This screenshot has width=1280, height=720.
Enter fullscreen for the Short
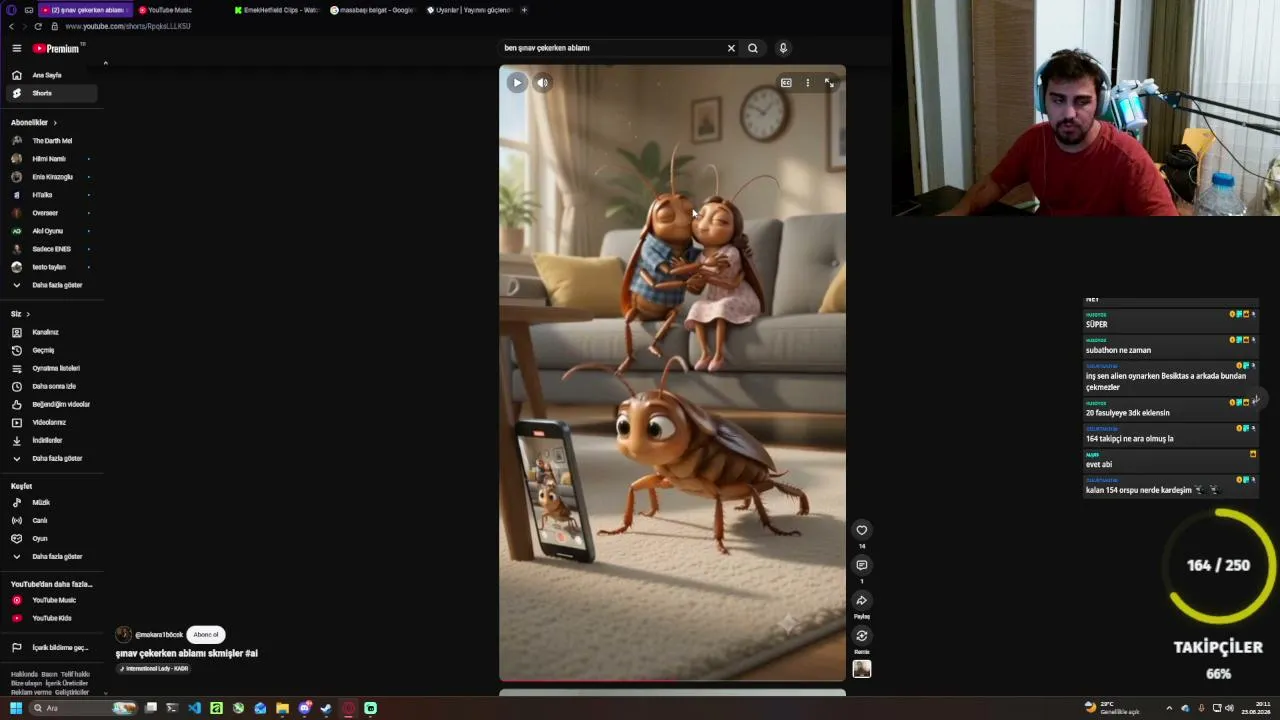[829, 83]
